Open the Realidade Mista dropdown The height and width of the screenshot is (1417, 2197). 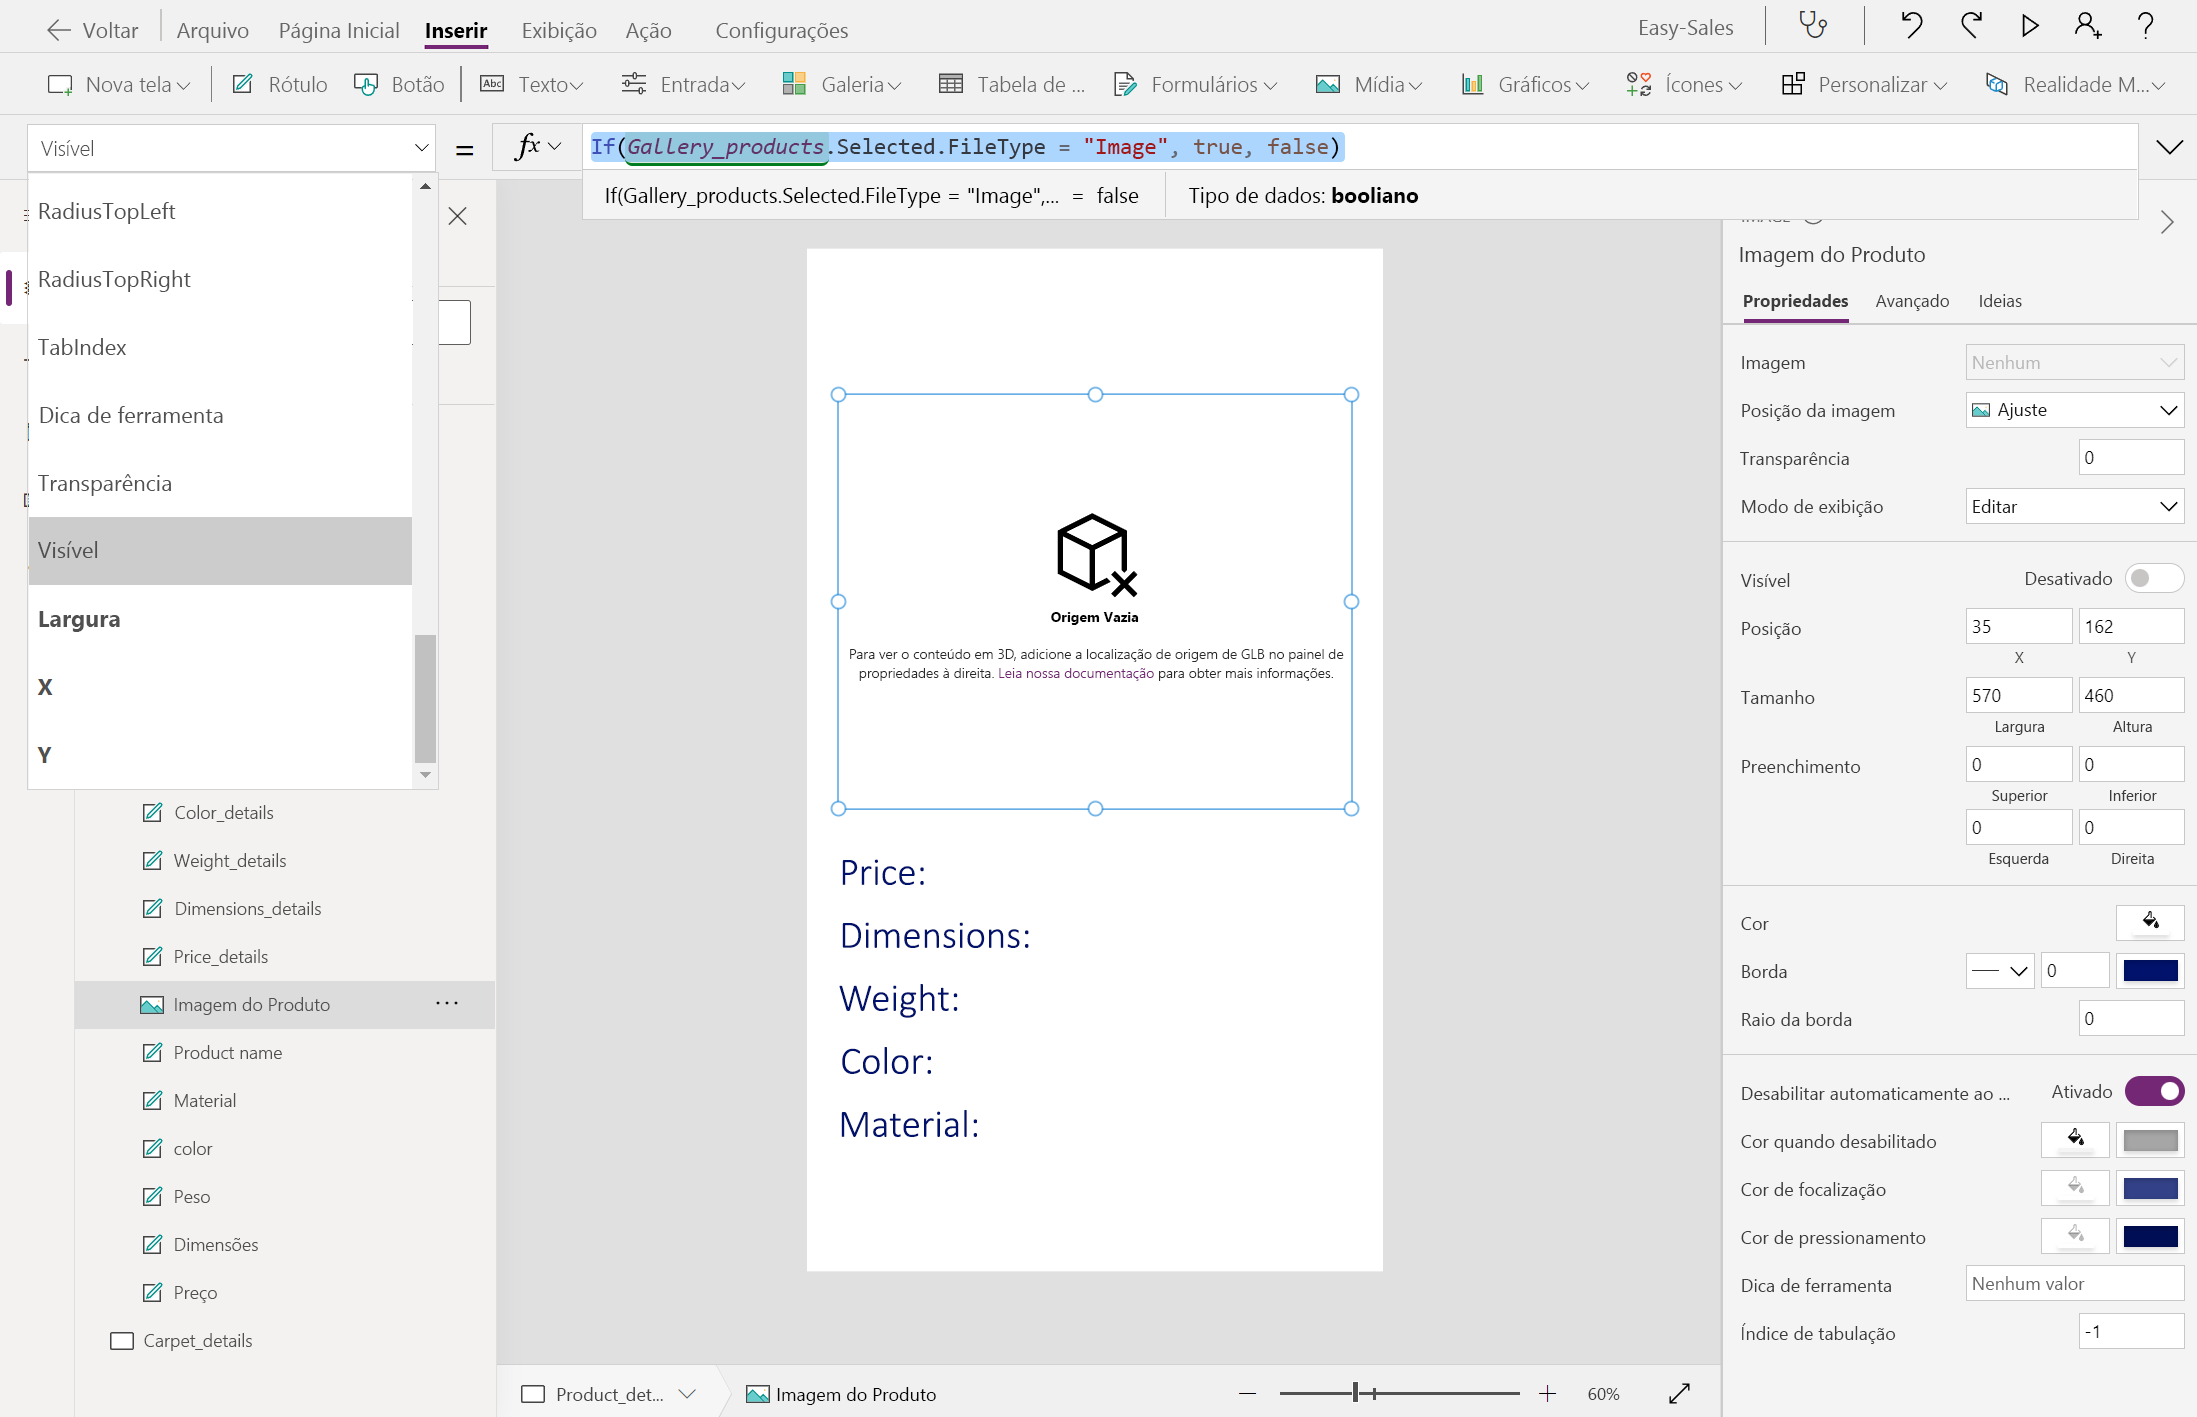(x=2075, y=85)
